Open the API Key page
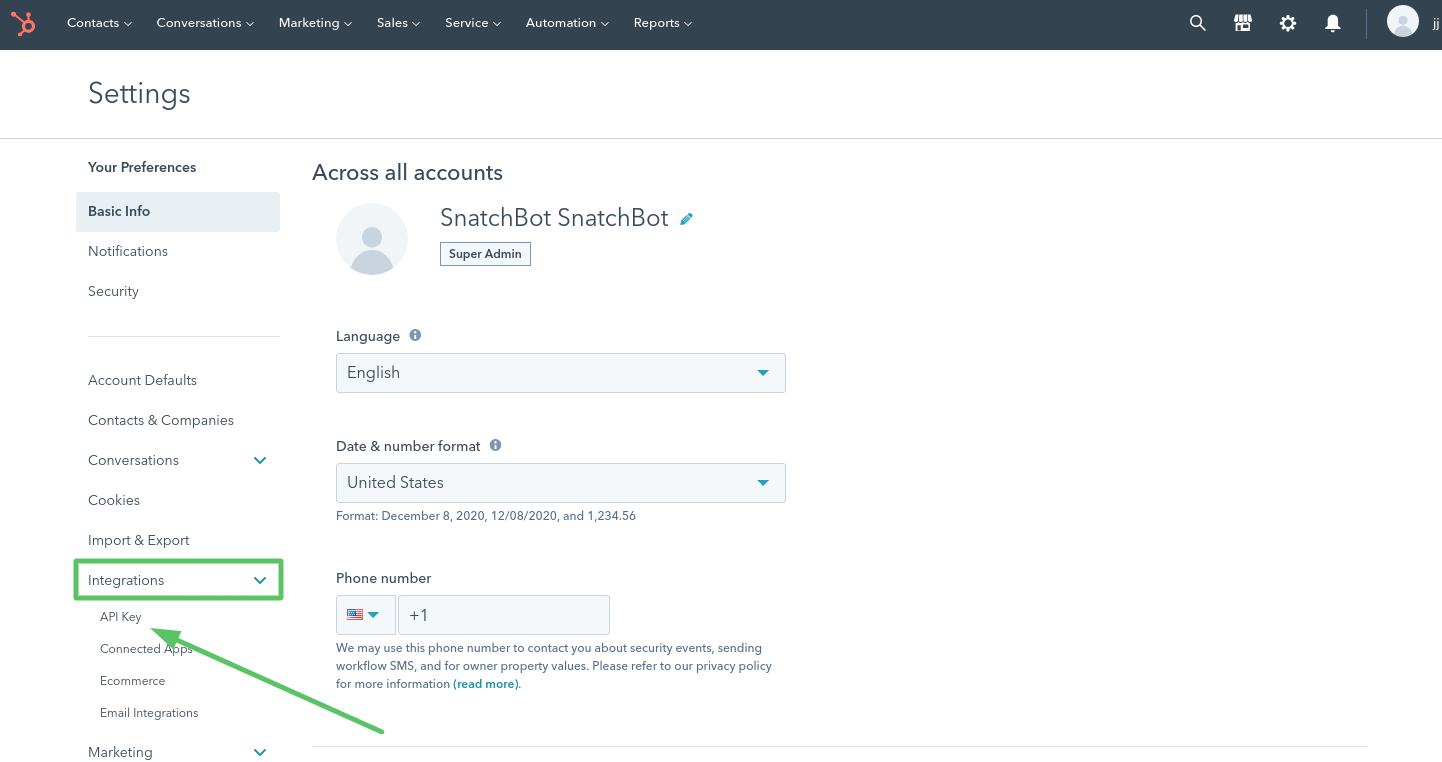Screen dimensions: 1442x762 (x=121, y=617)
